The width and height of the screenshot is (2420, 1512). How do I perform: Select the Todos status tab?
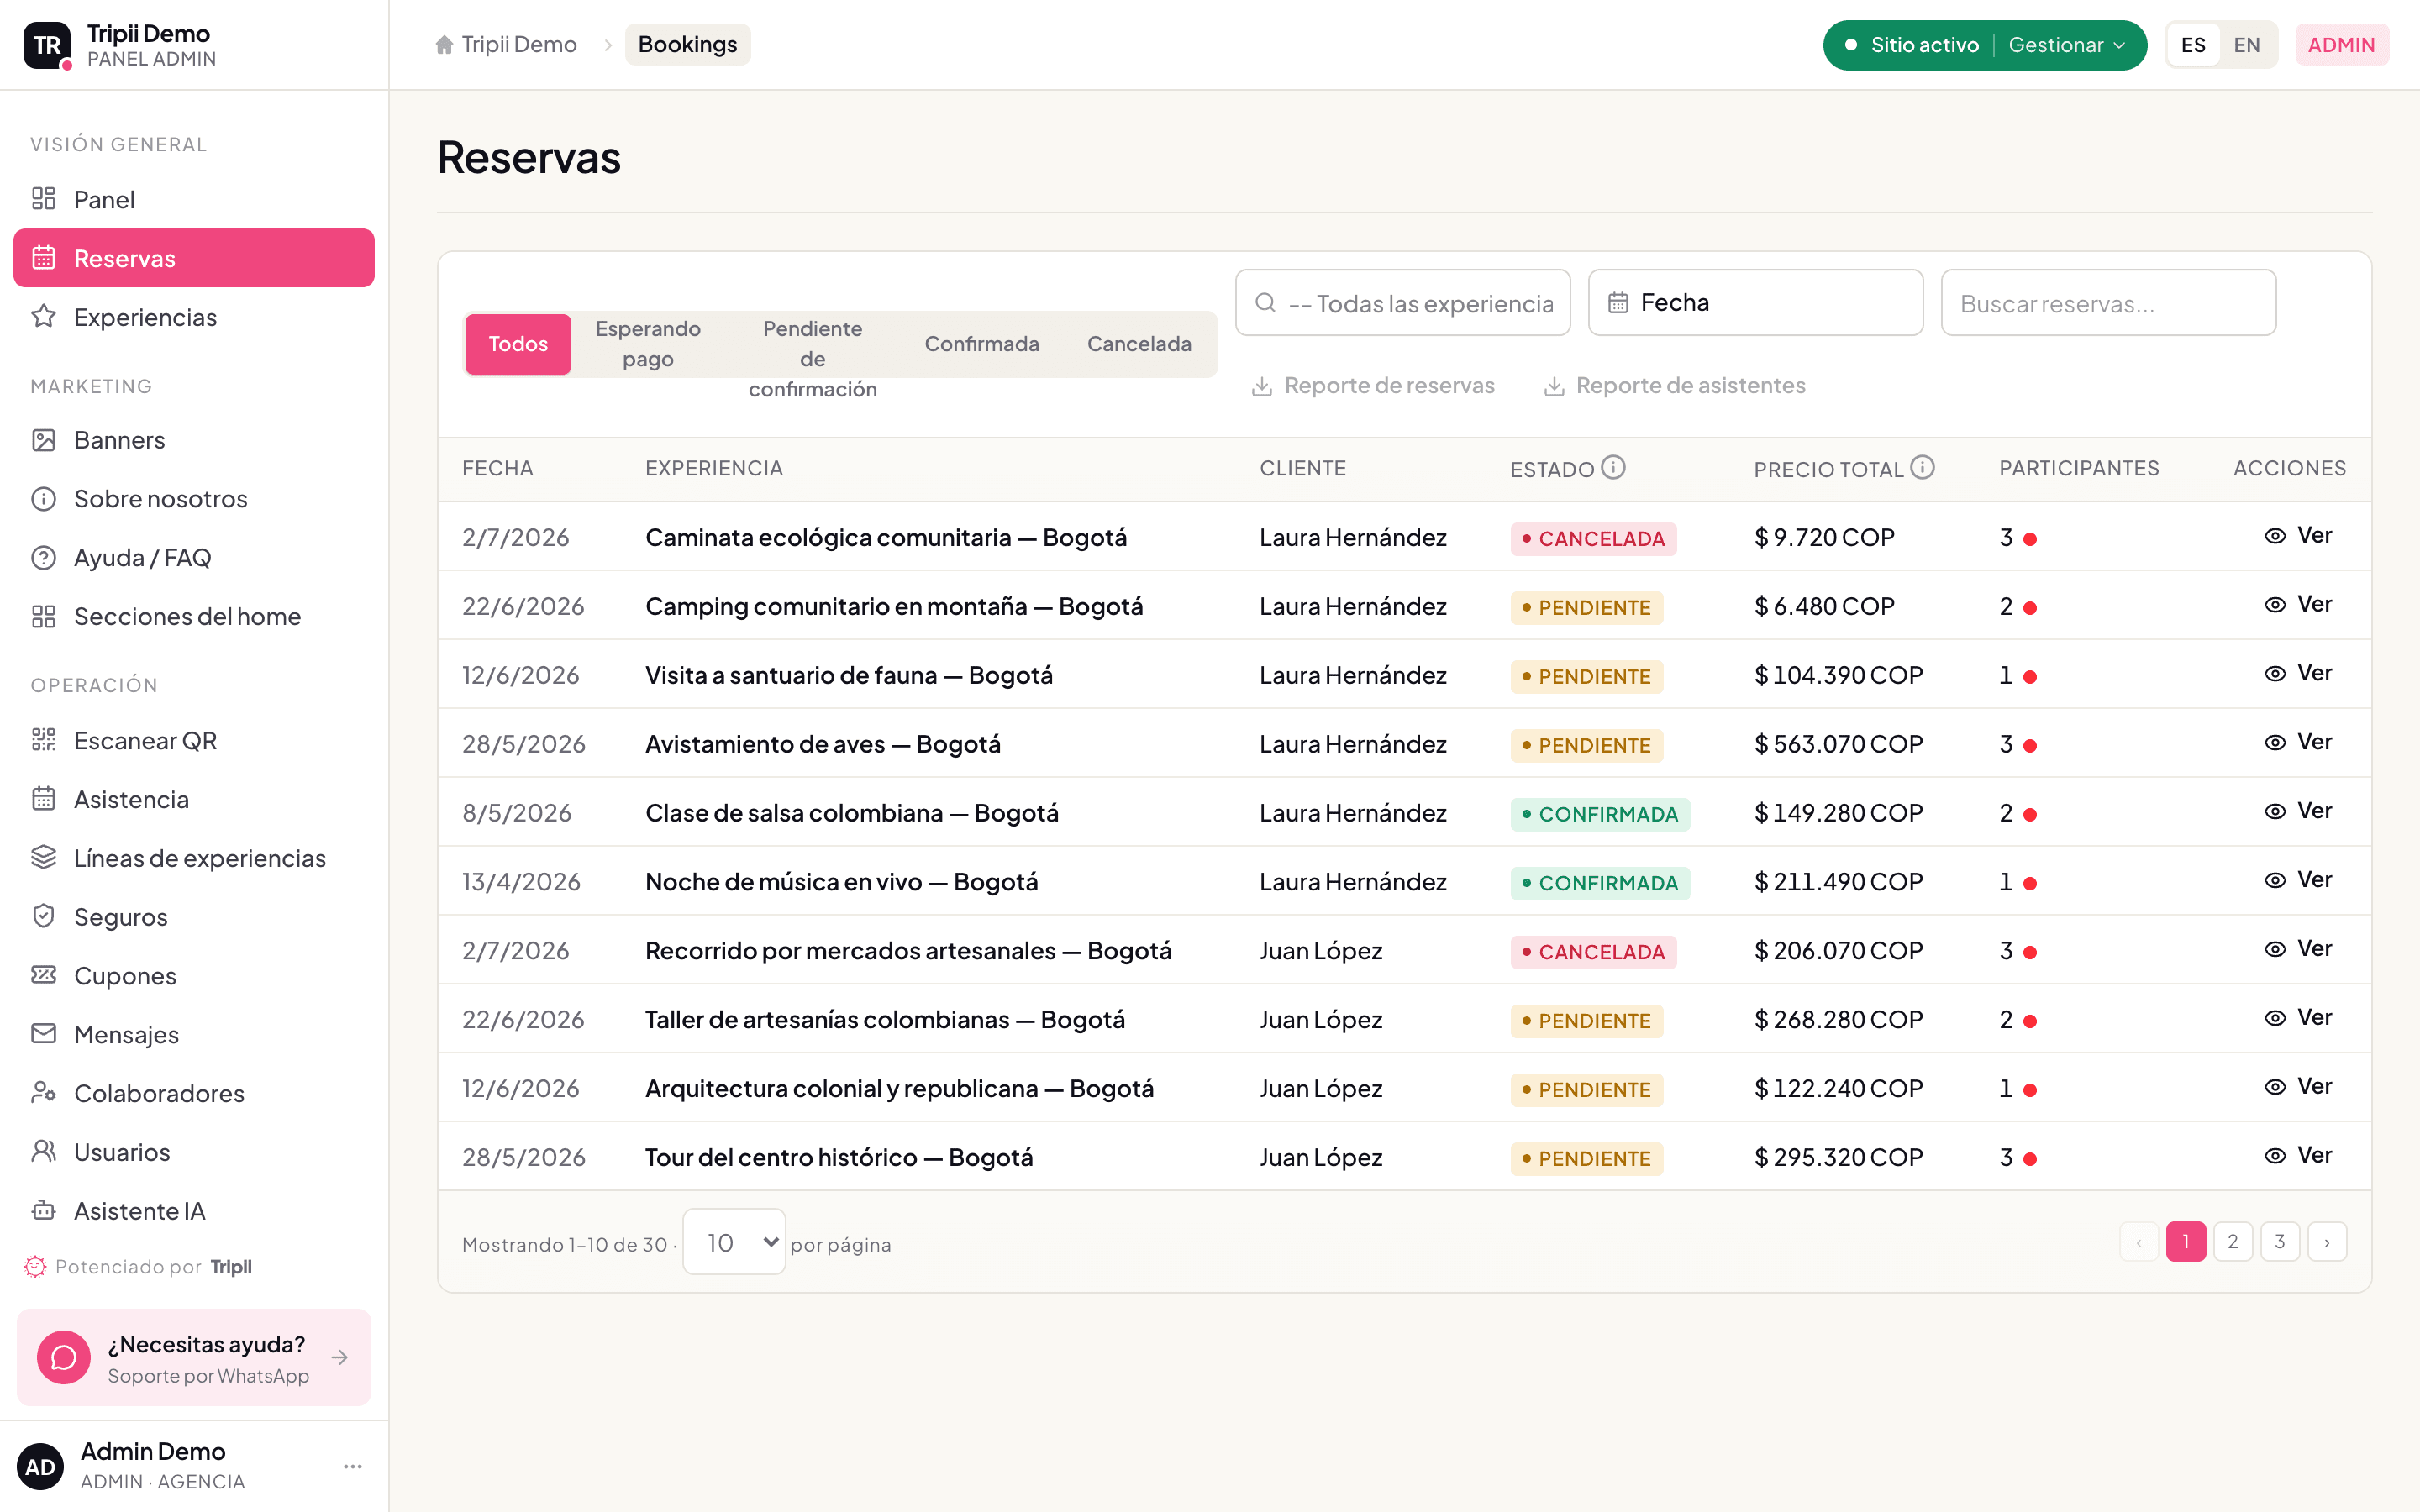518,344
